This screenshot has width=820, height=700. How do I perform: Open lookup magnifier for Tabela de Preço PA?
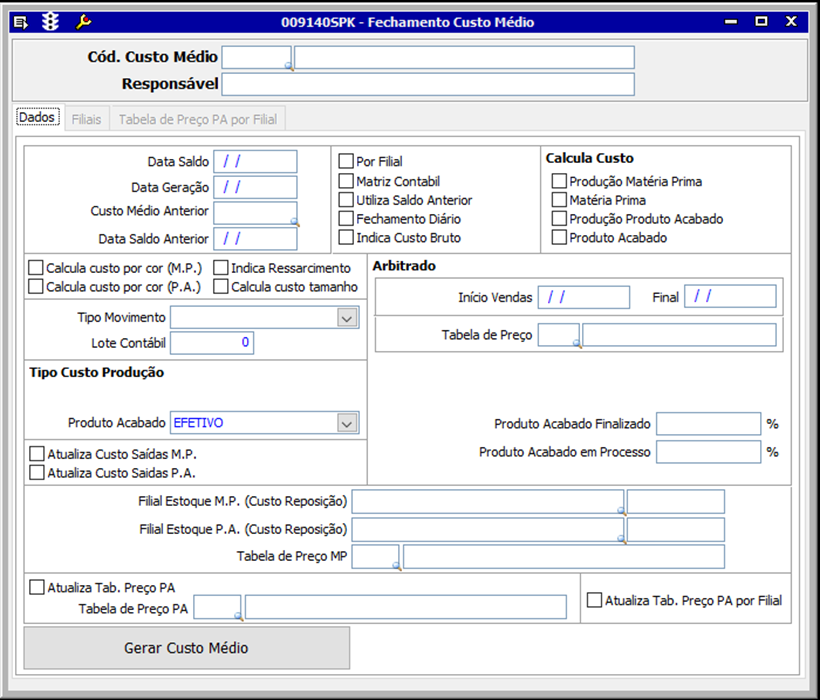(x=238, y=617)
